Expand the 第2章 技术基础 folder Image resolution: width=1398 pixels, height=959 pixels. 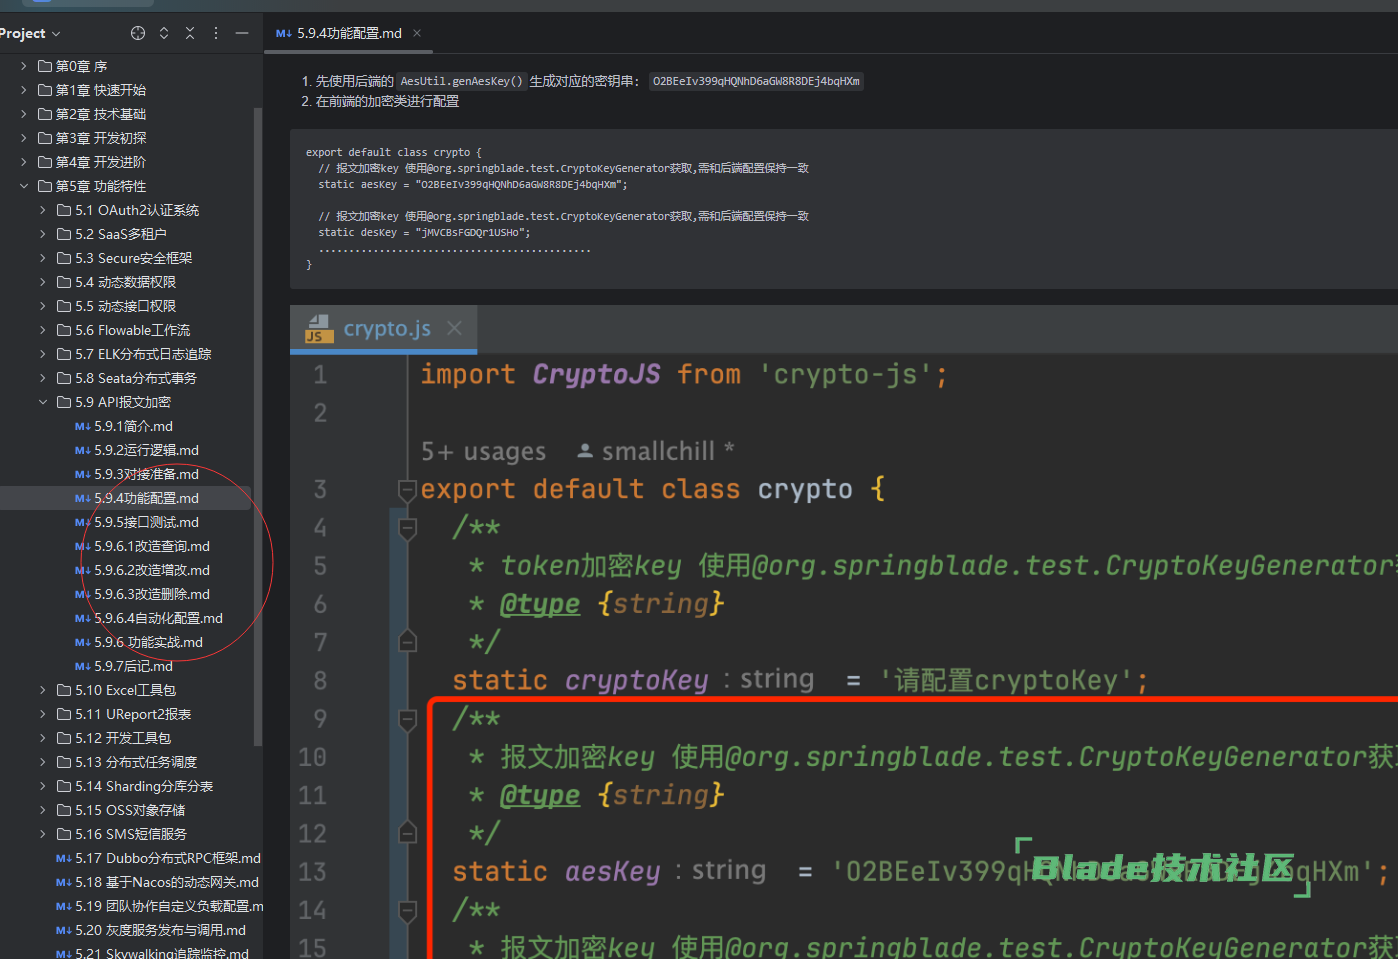(23, 114)
